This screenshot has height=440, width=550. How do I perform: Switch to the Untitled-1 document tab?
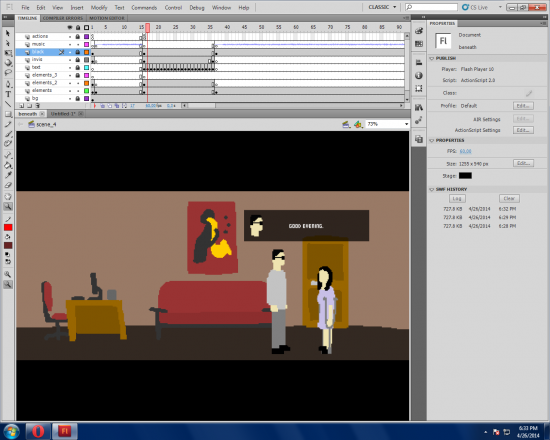click(x=66, y=114)
